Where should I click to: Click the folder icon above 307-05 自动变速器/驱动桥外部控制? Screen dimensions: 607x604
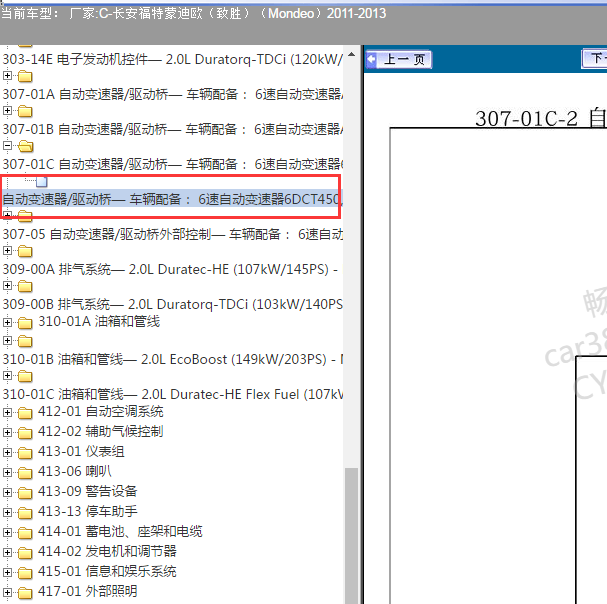[x=25, y=216]
